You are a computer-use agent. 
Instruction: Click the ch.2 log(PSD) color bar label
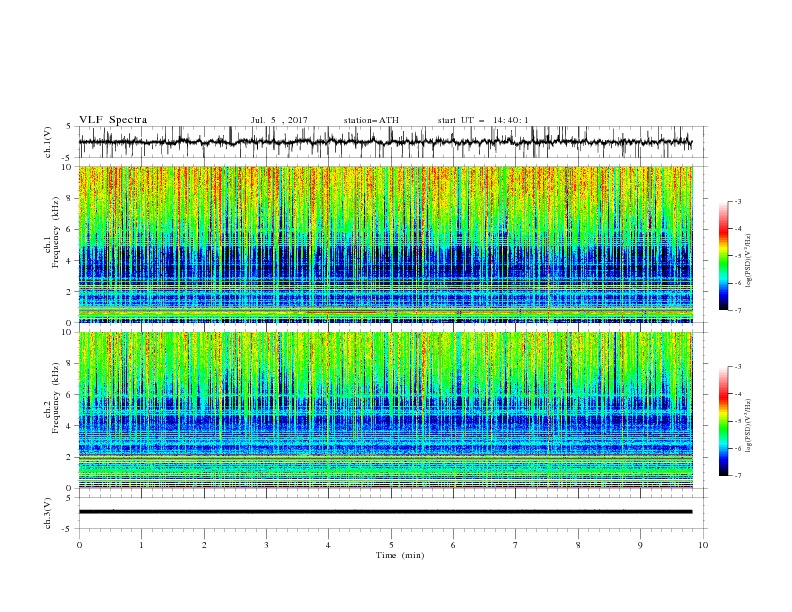[749, 425]
